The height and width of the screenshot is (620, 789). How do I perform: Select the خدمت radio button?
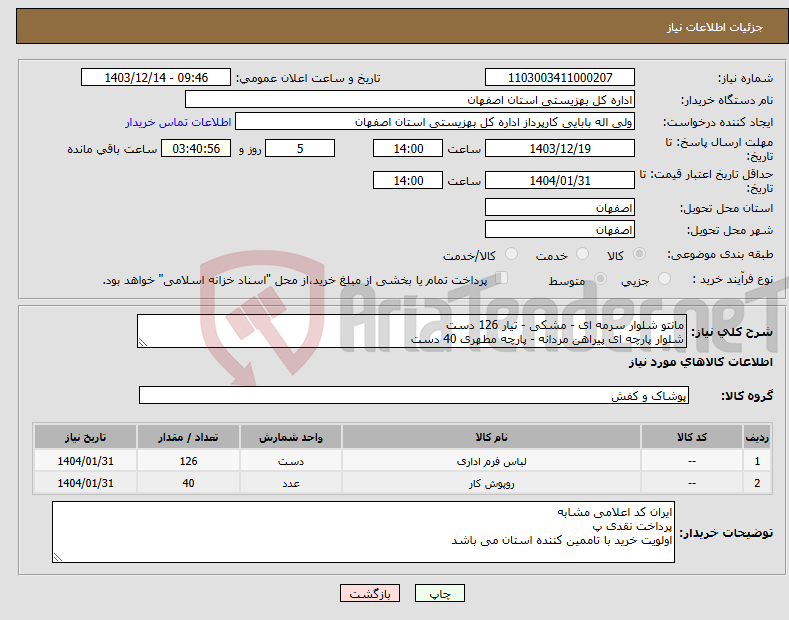click(x=582, y=254)
